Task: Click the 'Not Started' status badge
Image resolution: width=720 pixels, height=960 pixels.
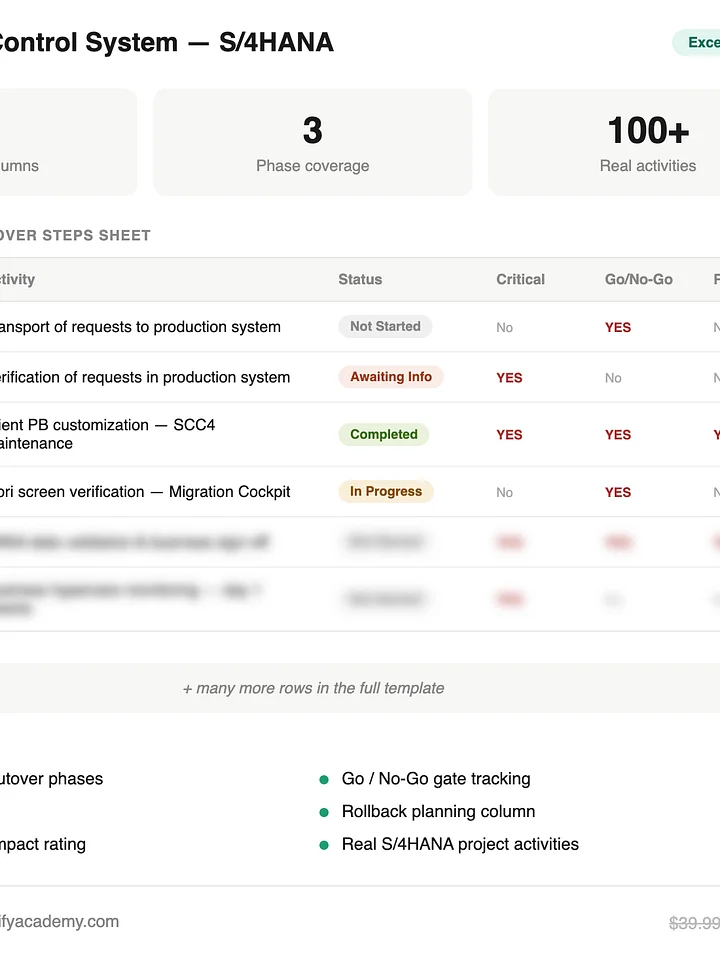Action: 385,326
